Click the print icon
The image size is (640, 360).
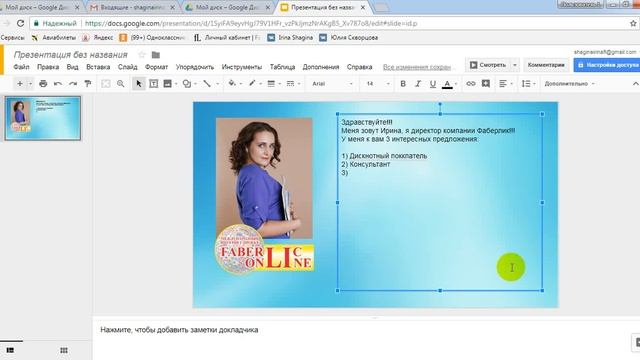click(x=43, y=84)
